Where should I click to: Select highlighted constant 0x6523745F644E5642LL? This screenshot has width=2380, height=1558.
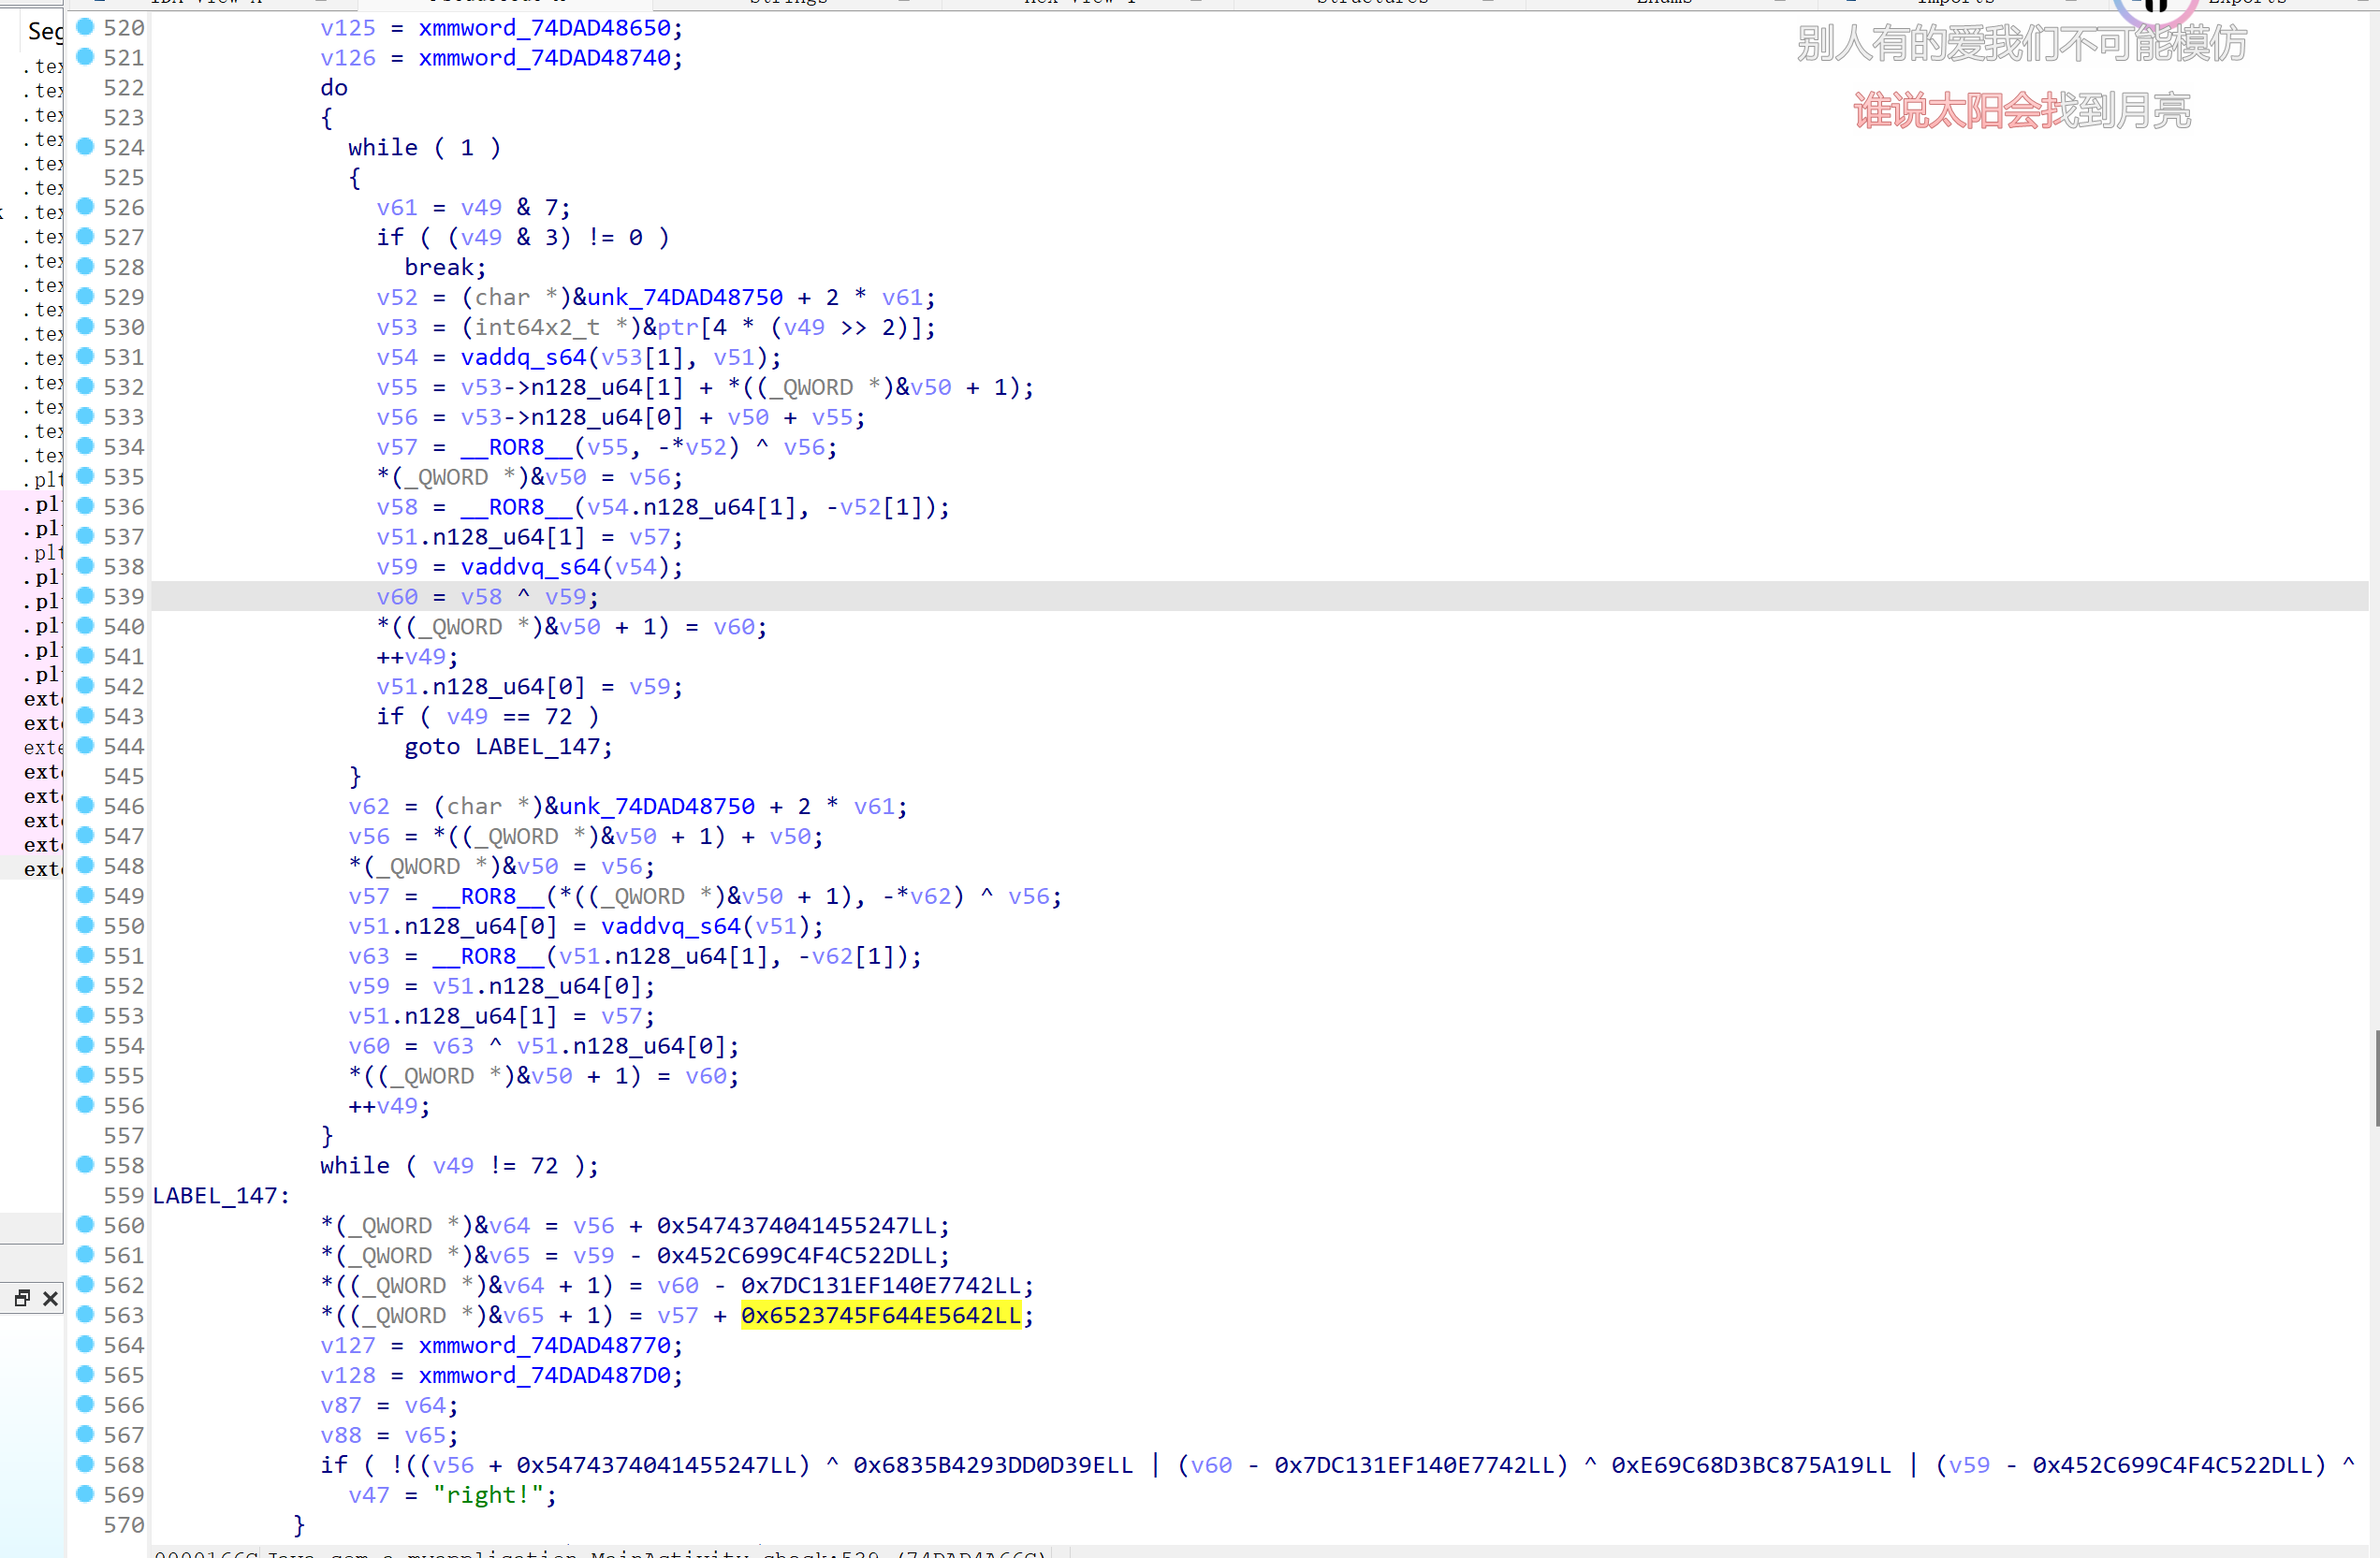point(880,1315)
